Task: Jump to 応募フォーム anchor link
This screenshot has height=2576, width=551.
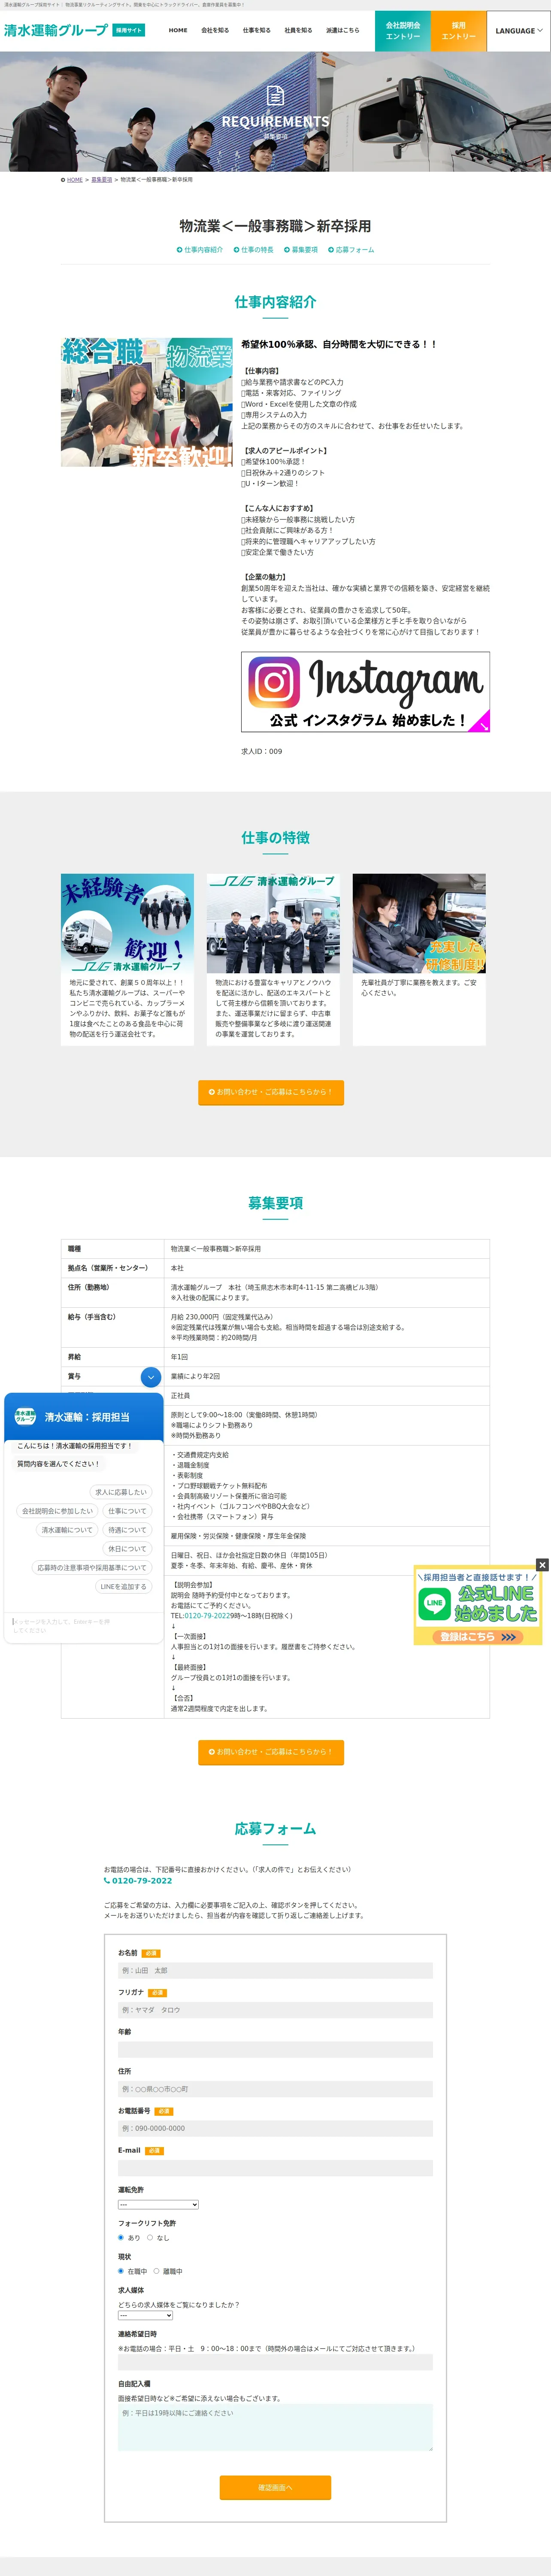Action: point(351,250)
